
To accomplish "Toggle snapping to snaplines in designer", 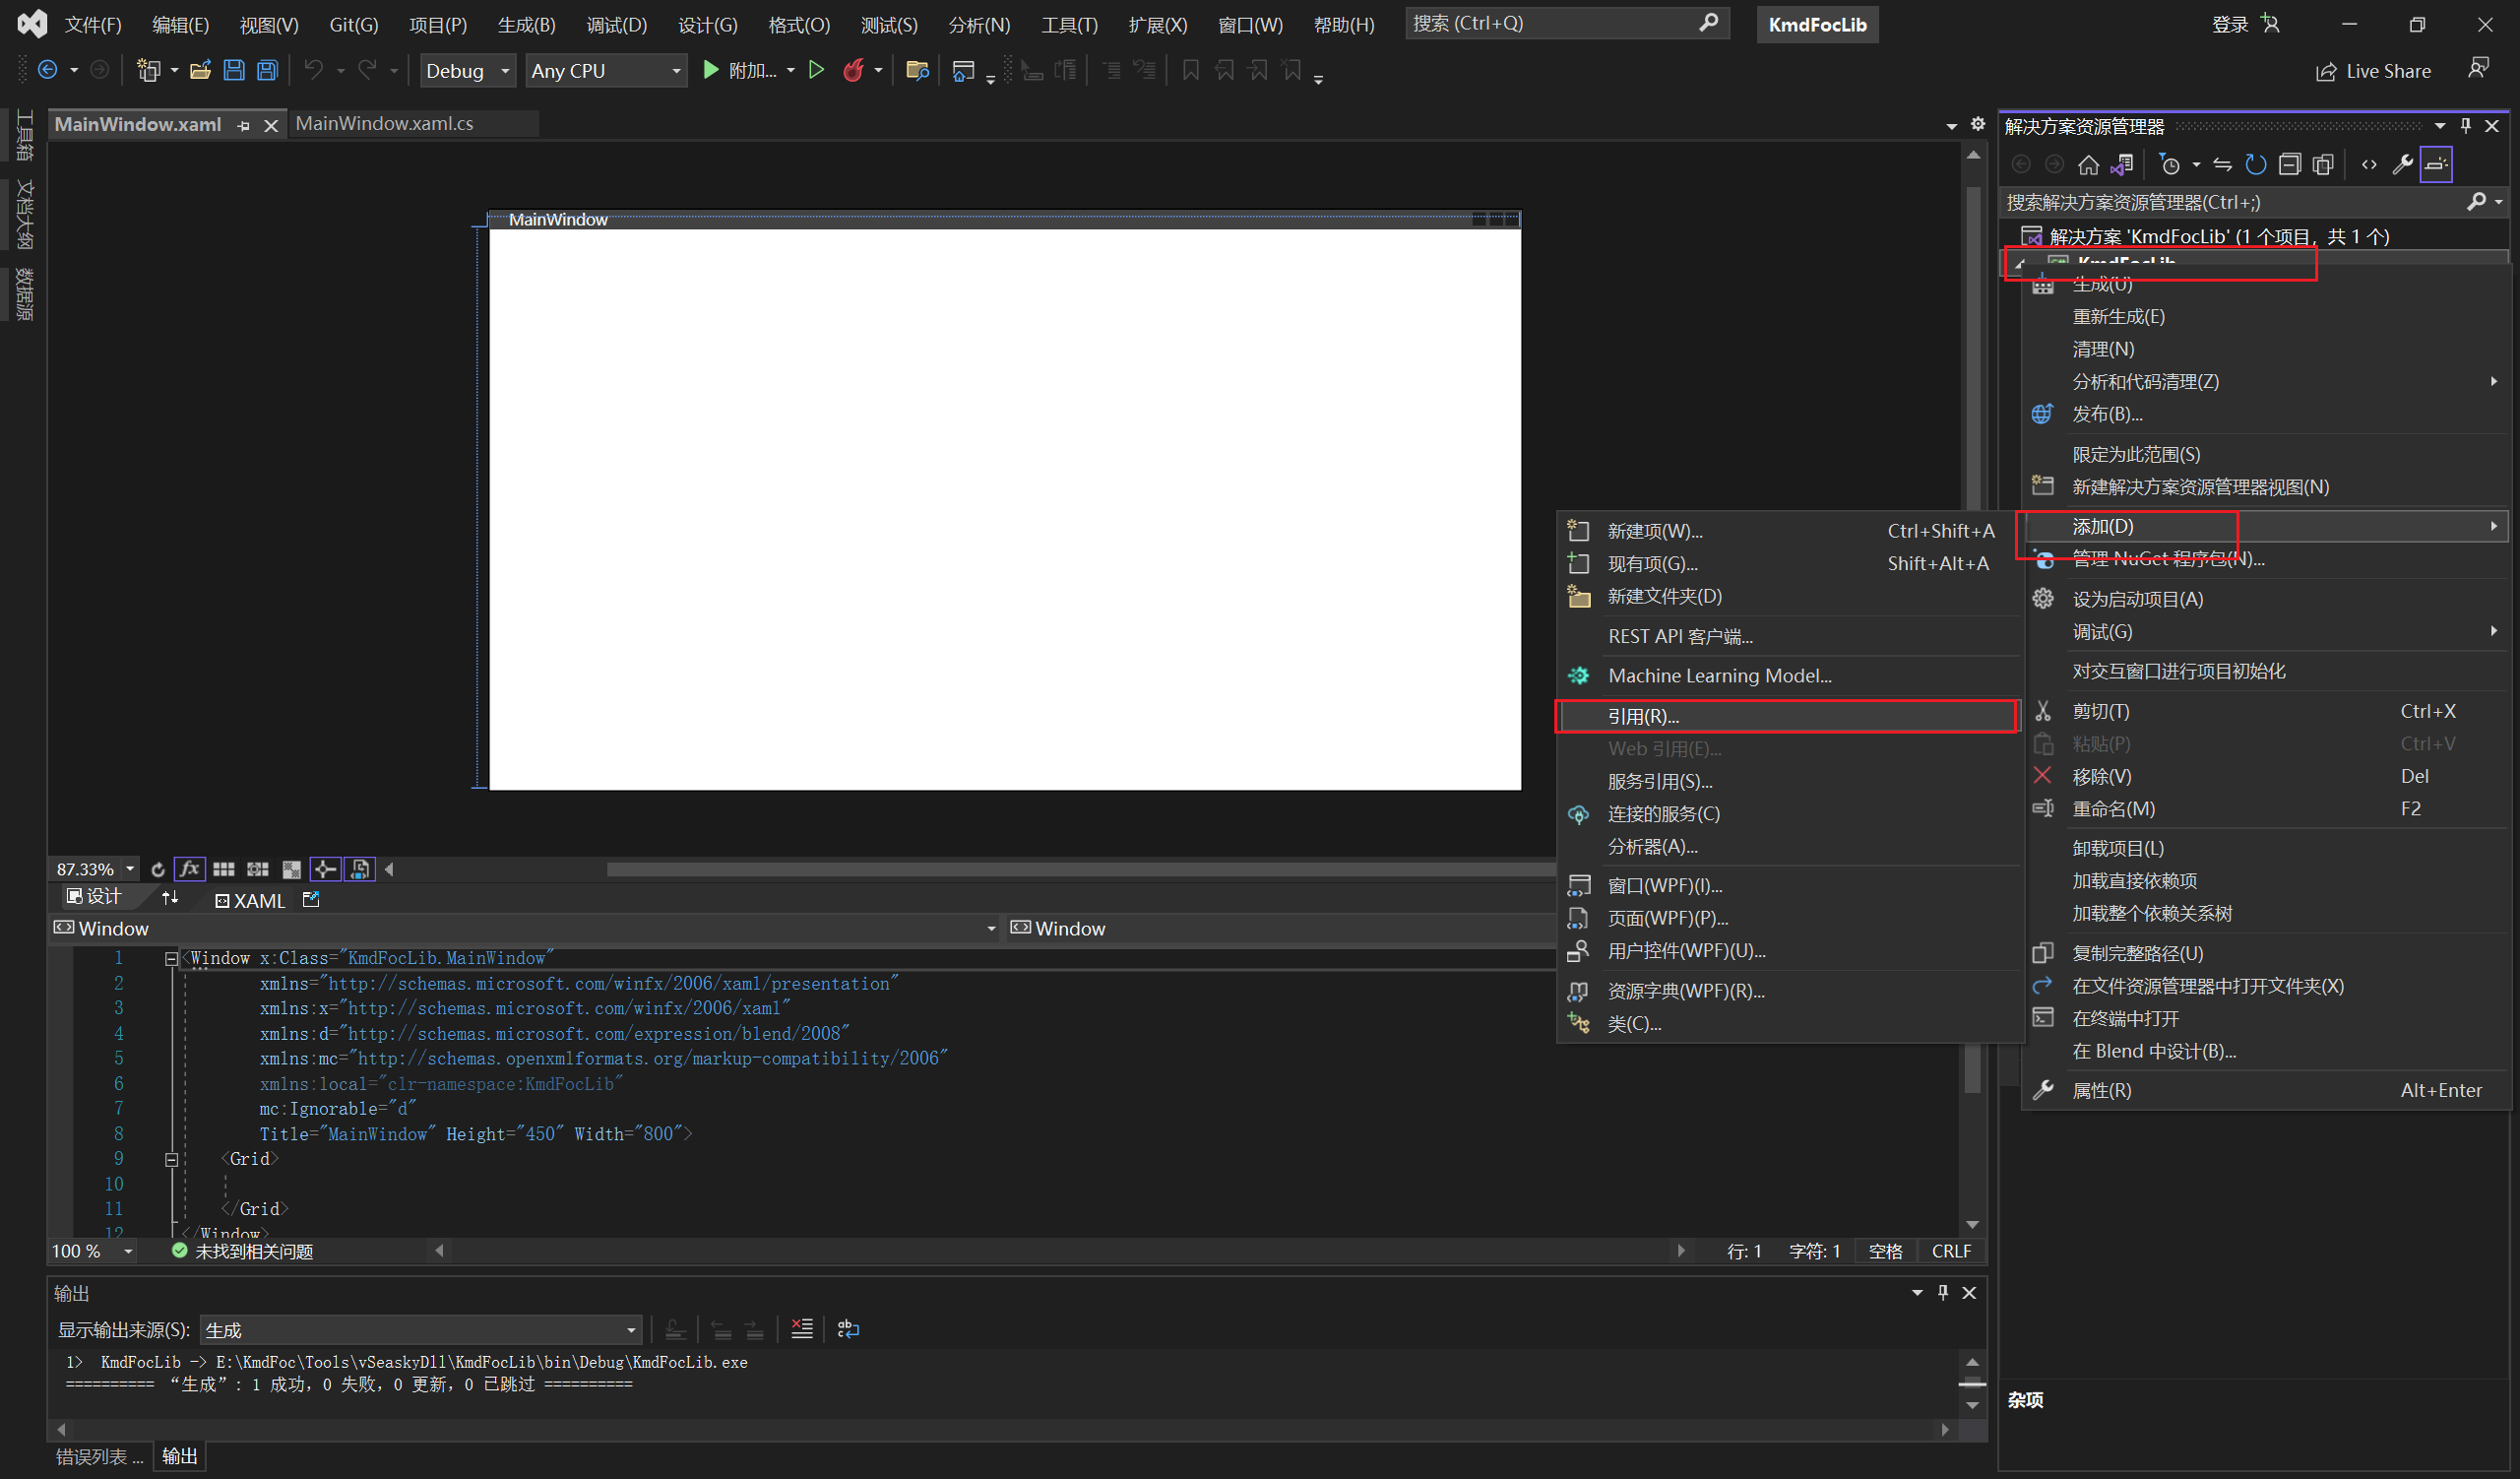I will point(325,869).
